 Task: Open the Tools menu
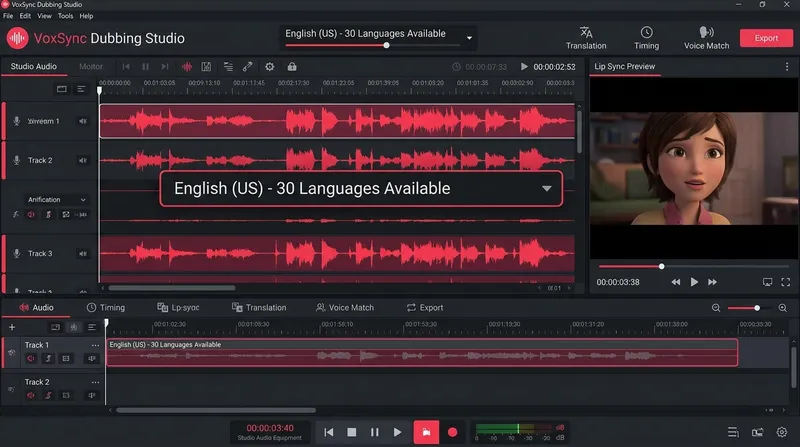(65, 16)
